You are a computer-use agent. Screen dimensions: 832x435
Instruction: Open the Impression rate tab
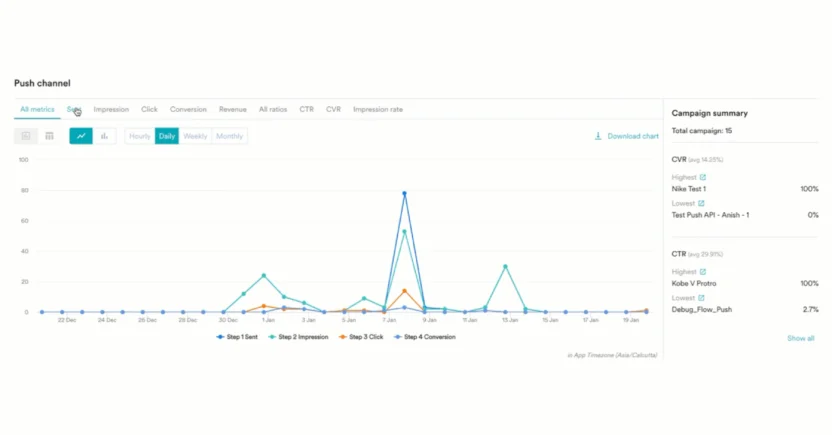pyautogui.click(x=378, y=109)
